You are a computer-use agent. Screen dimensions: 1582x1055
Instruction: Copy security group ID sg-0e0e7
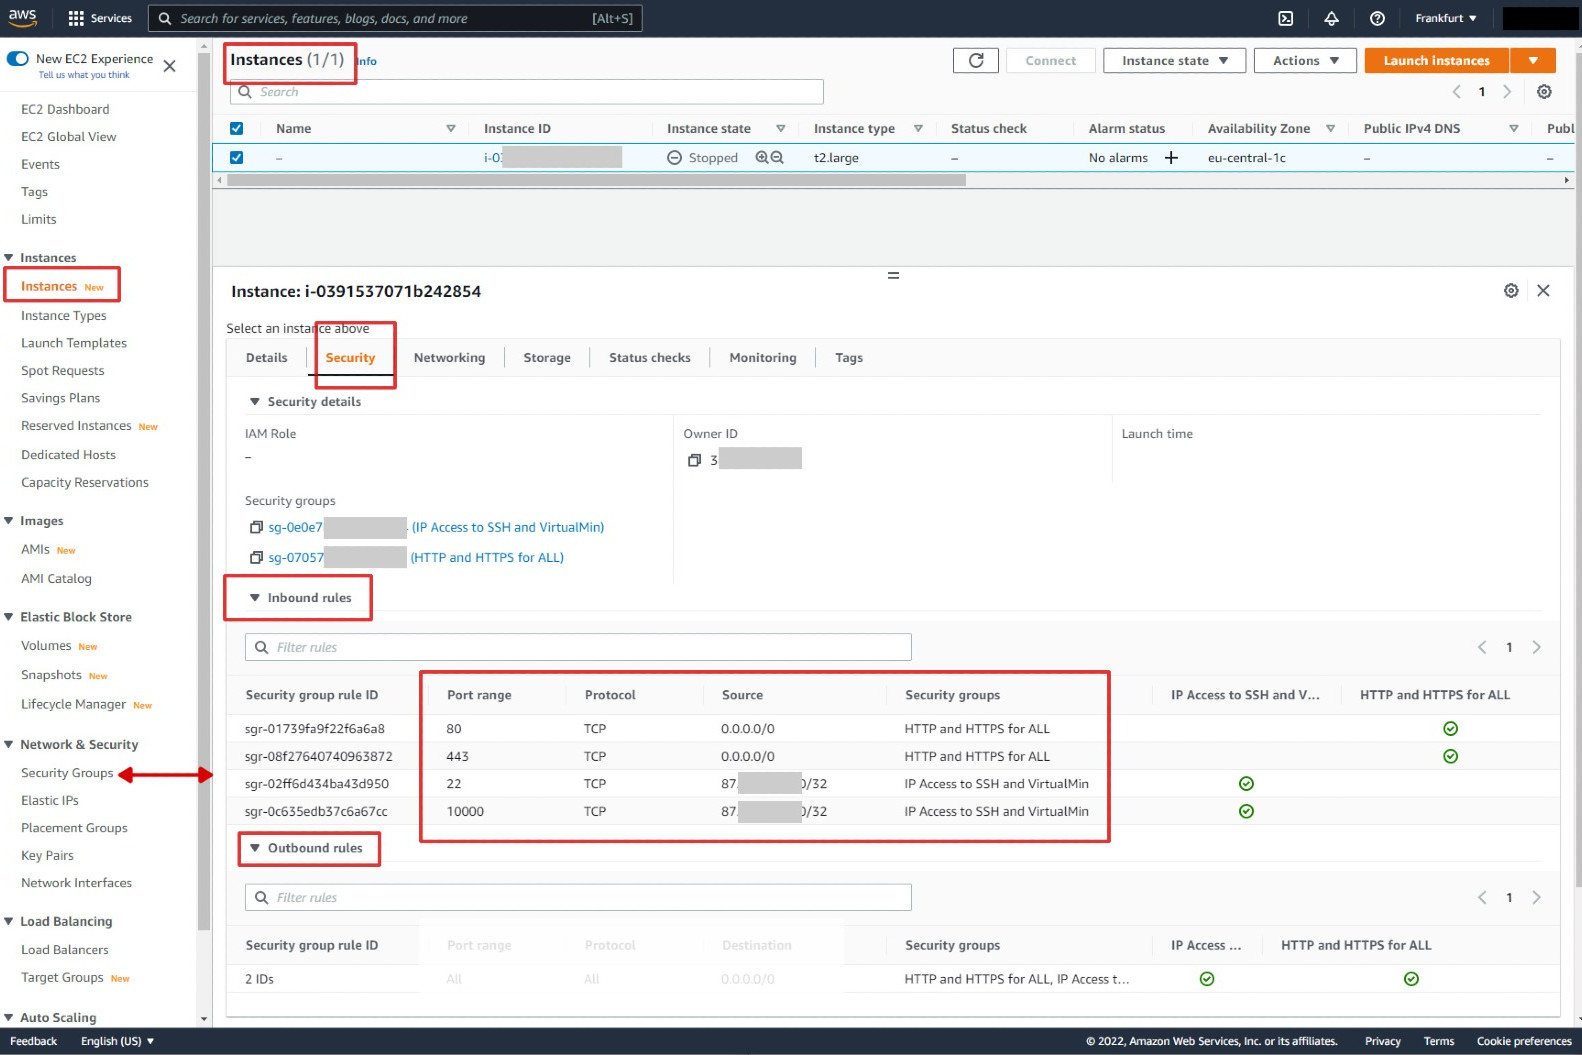coord(256,527)
